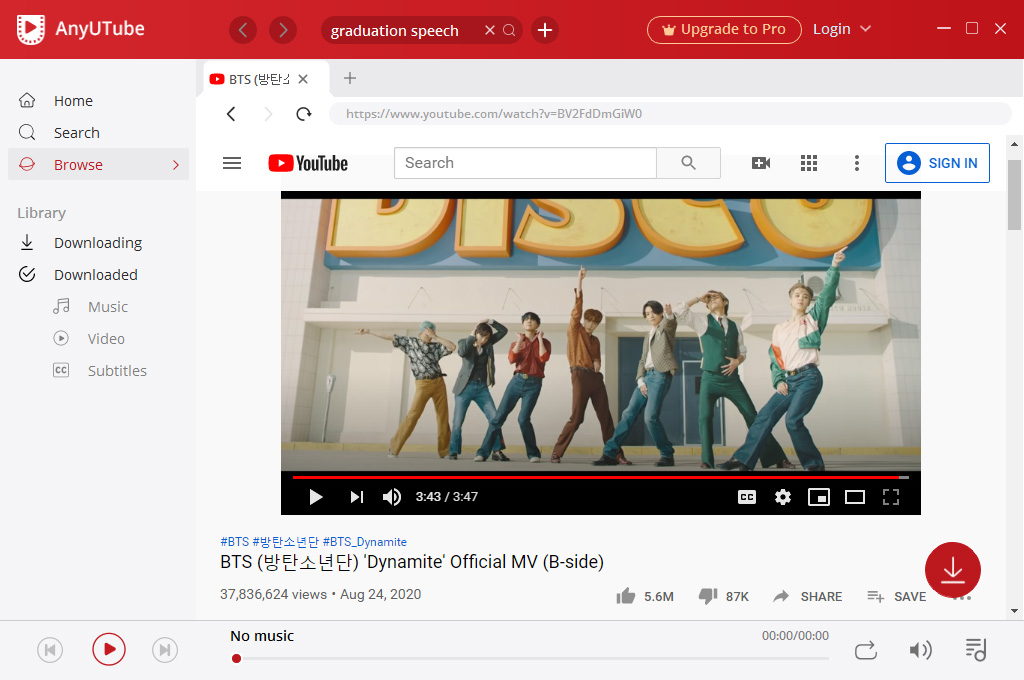Show downloaded Video items
The image size is (1024, 680).
106,338
